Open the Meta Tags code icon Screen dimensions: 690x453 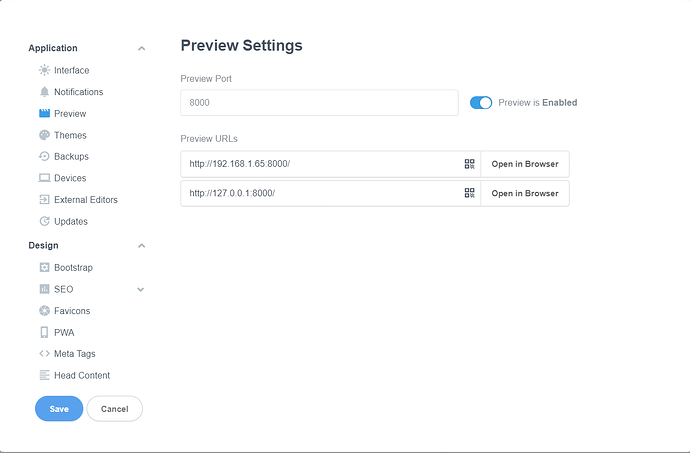(44, 354)
